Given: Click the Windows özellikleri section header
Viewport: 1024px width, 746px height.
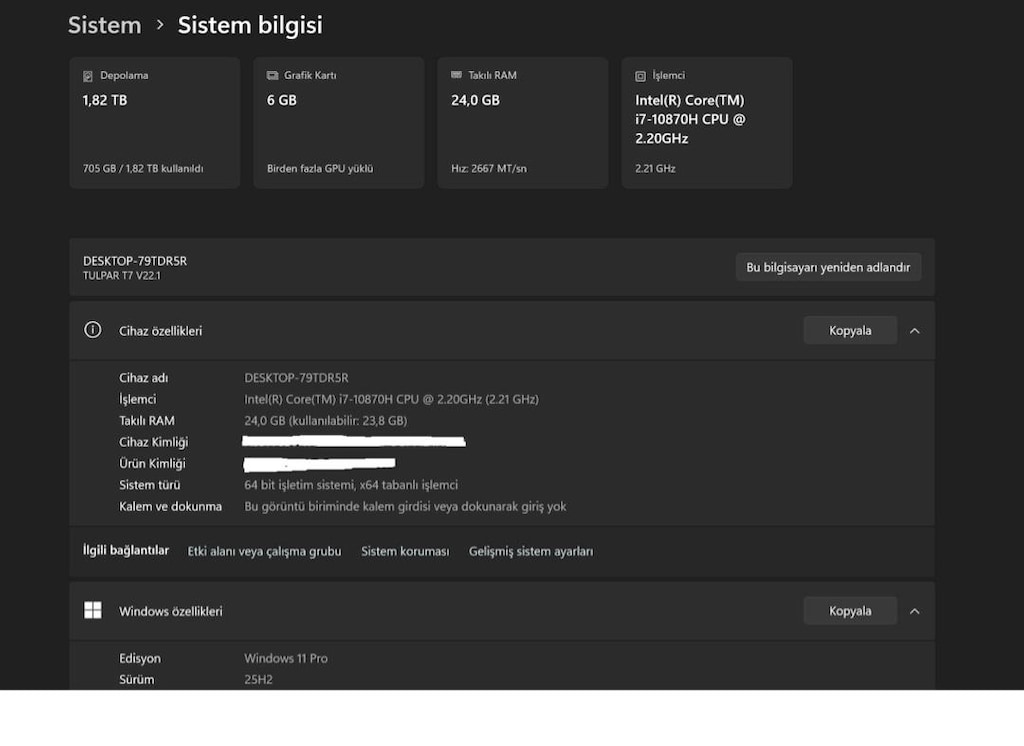Looking at the screenshot, I should (502, 611).
